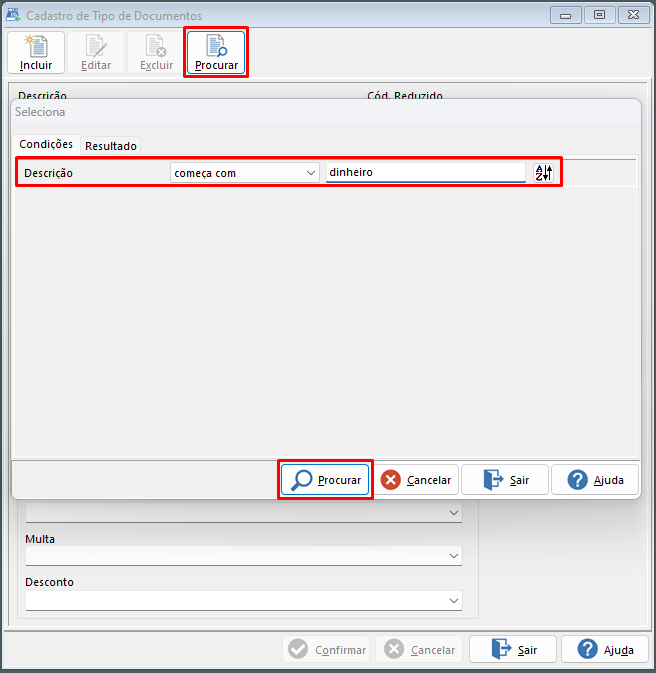Click the Procurar toolbar button at top

(x=216, y=52)
